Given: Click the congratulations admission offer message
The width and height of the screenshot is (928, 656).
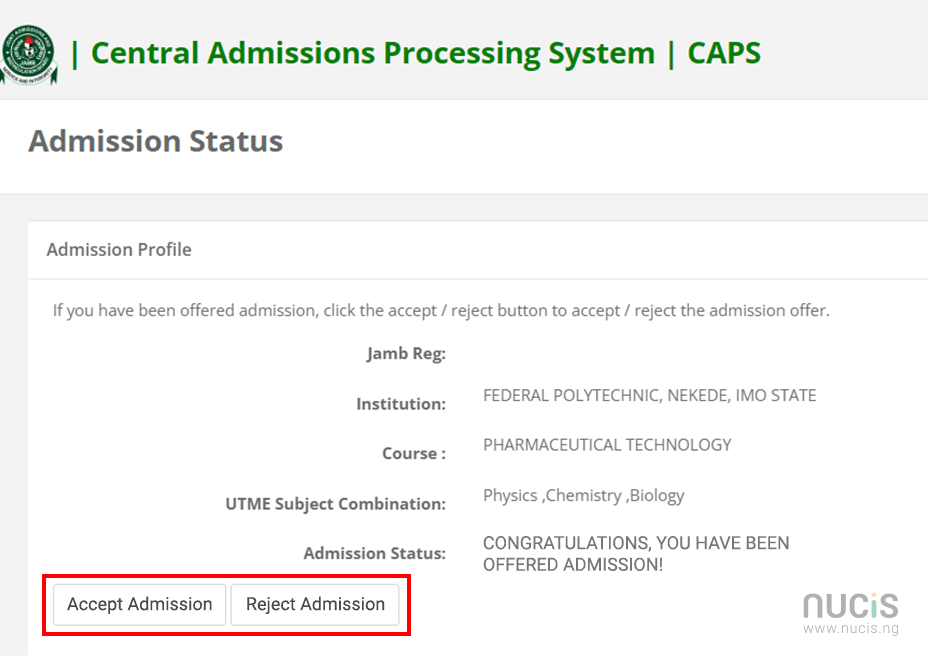Looking at the screenshot, I should [x=636, y=554].
